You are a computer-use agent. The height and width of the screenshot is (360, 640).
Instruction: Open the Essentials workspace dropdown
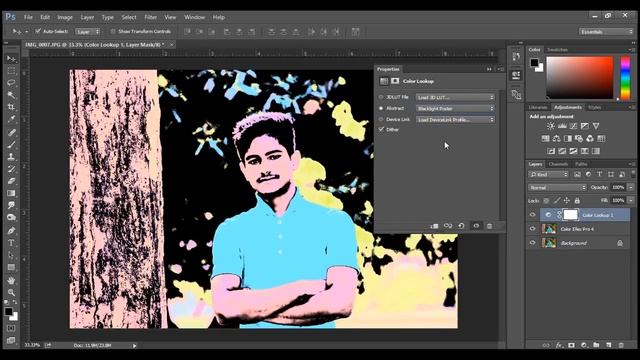pyautogui.click(x=606, y=32)
